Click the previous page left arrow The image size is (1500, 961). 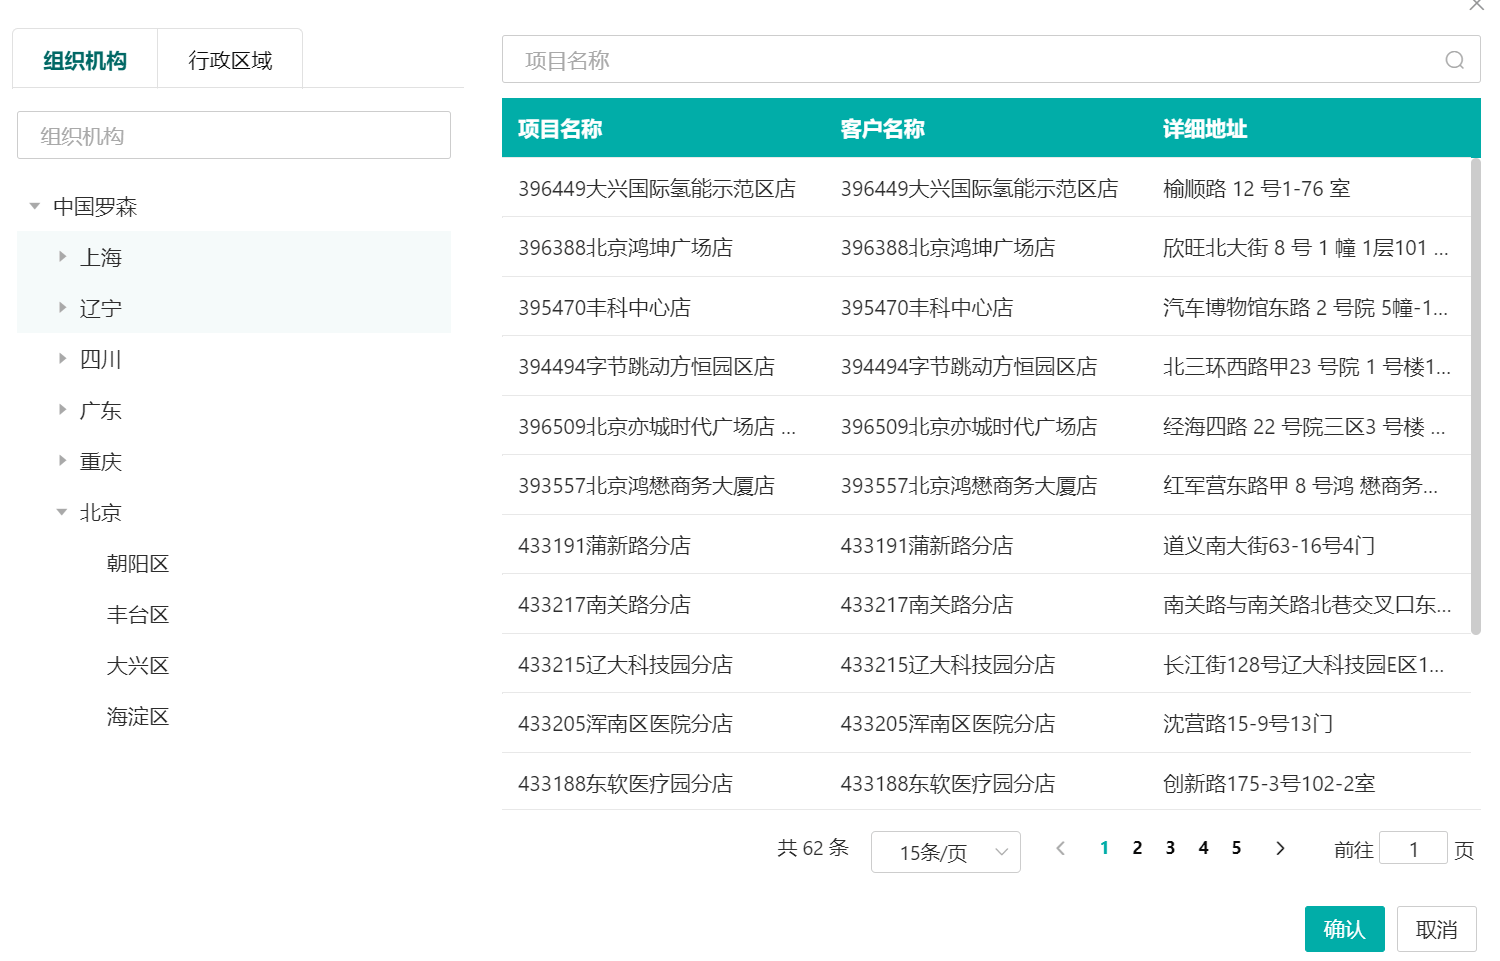1061,848
